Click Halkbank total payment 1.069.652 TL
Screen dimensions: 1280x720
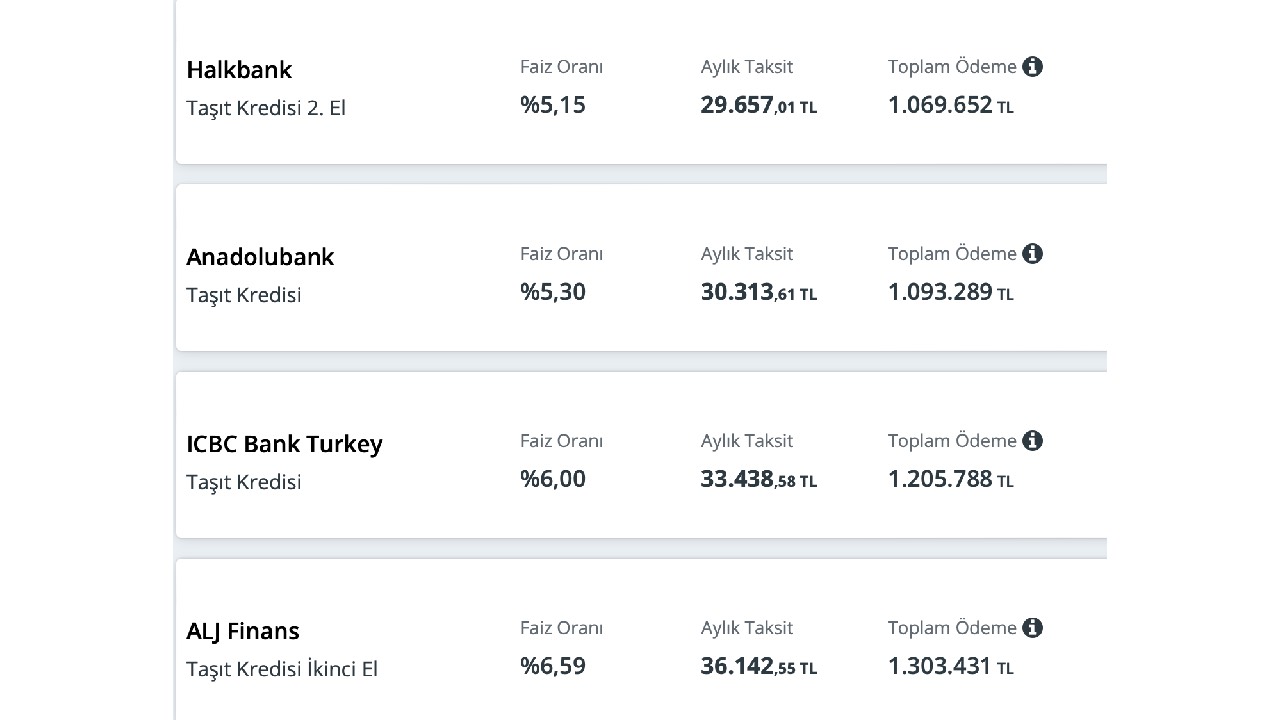(951, 105)
